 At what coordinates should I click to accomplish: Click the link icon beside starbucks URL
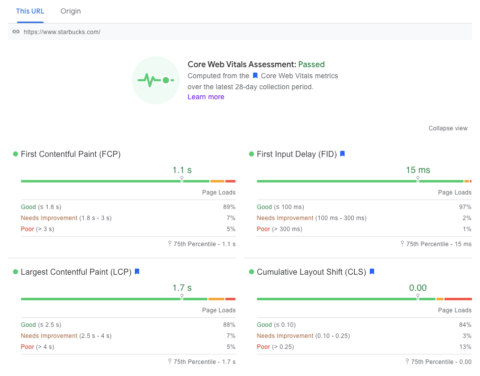coord(16,32)
